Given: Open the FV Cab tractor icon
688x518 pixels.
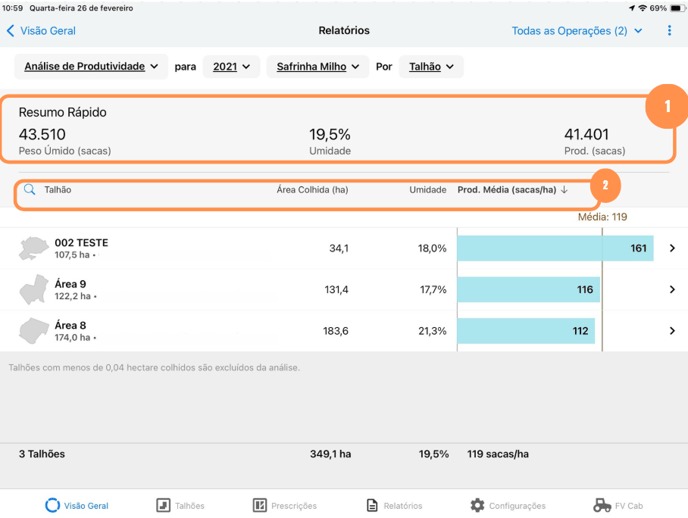Looking at the screenshot, I should (x=602, y=506).
